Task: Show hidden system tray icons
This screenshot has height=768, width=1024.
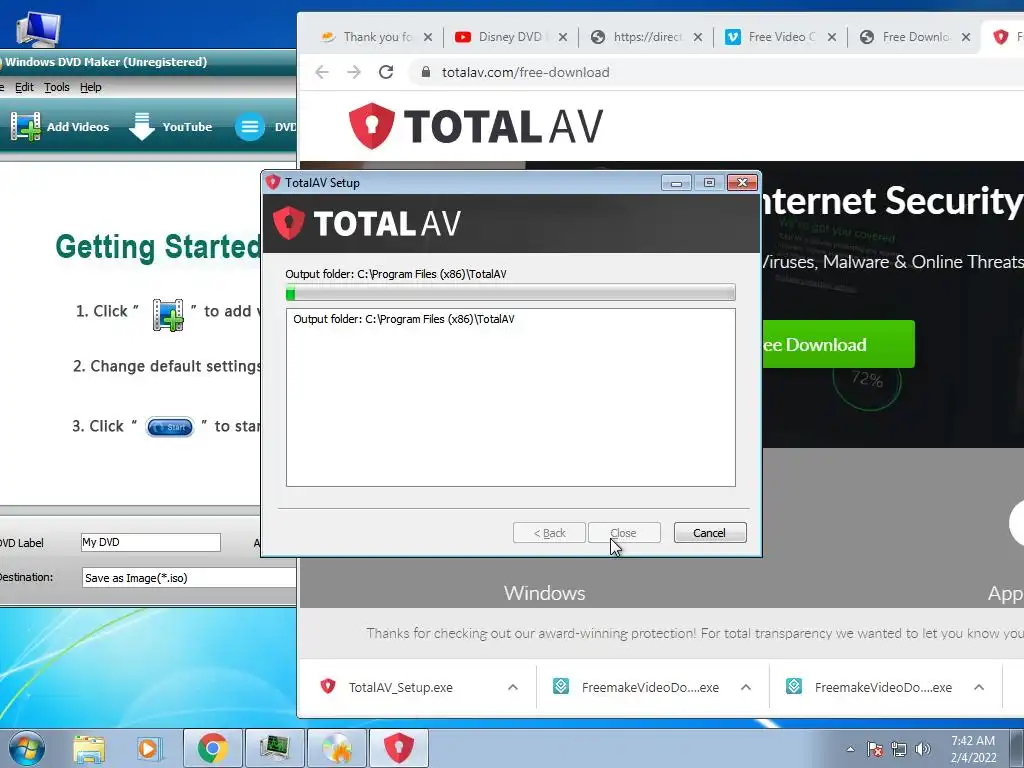Action: click(x=850, y=749)
